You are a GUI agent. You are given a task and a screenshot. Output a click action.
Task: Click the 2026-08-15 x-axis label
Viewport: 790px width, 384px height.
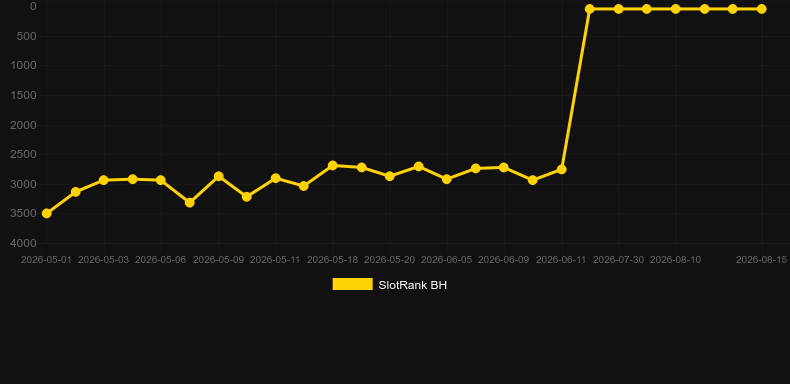761,260
